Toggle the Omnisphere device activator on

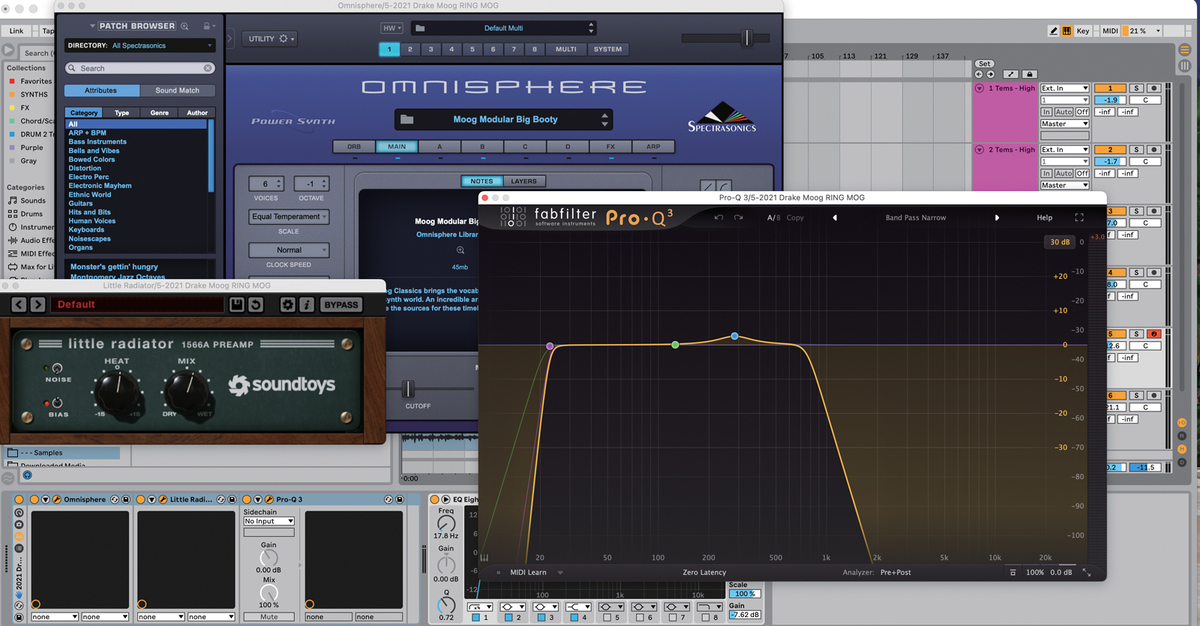pos(34,499)
